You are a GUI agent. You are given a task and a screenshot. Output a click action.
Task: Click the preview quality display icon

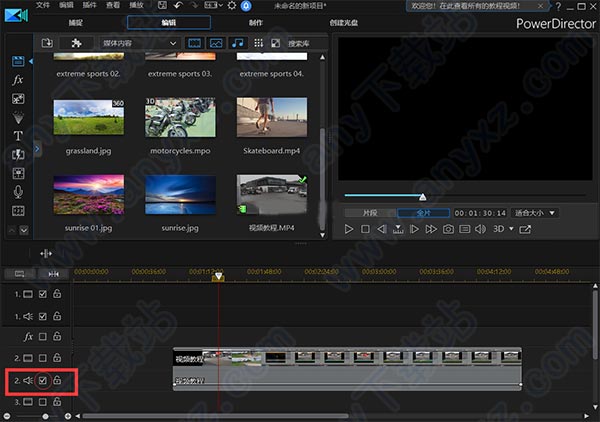click(465, 229)
